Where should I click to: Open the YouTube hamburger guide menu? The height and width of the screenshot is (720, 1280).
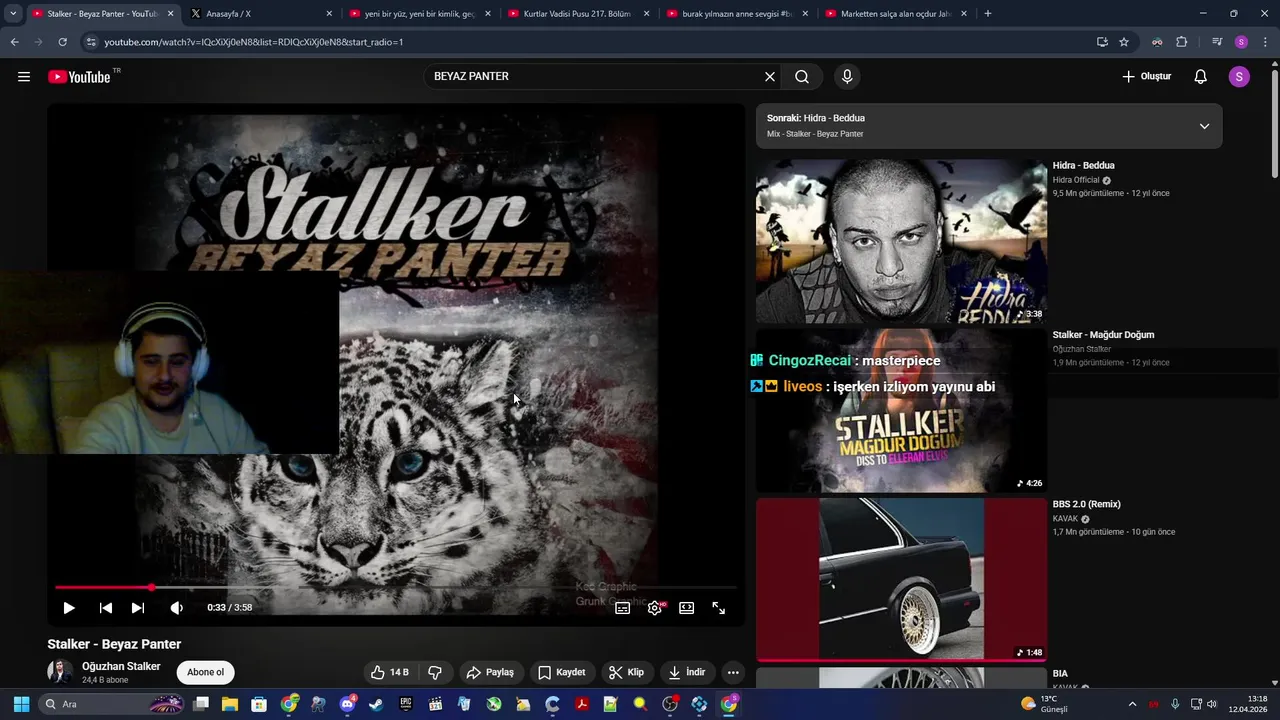tap(24, 77)
